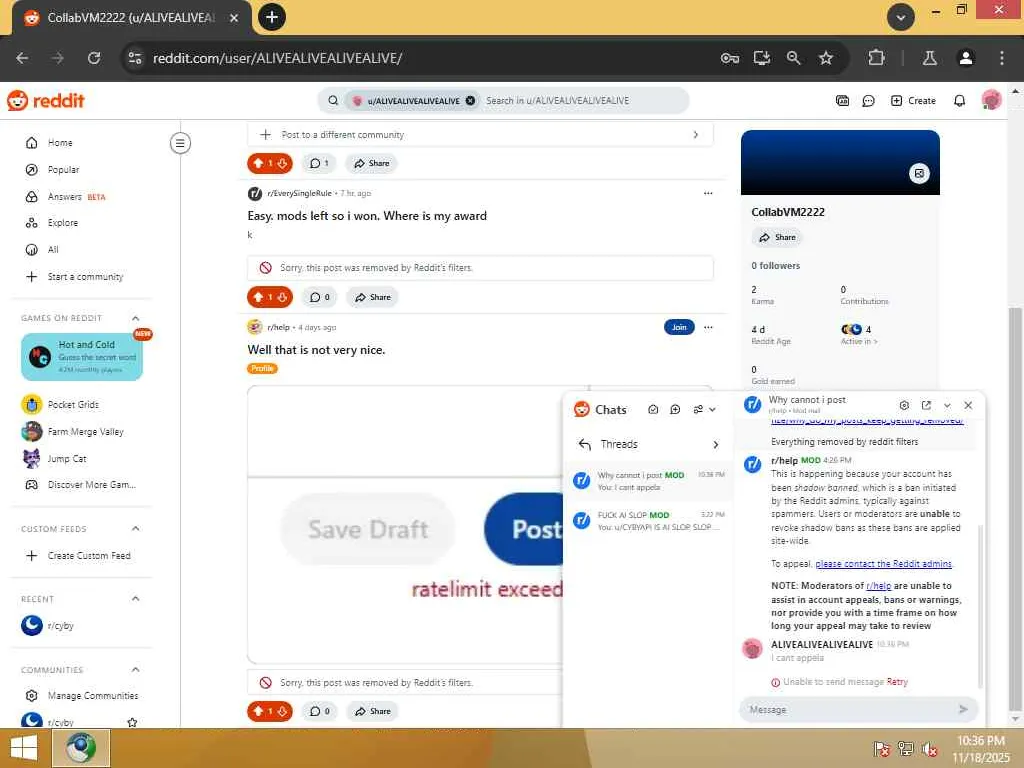Open Reddit chat bubble icon in header
Viewport: 1024px width, 768px height.
click(868, 101)
